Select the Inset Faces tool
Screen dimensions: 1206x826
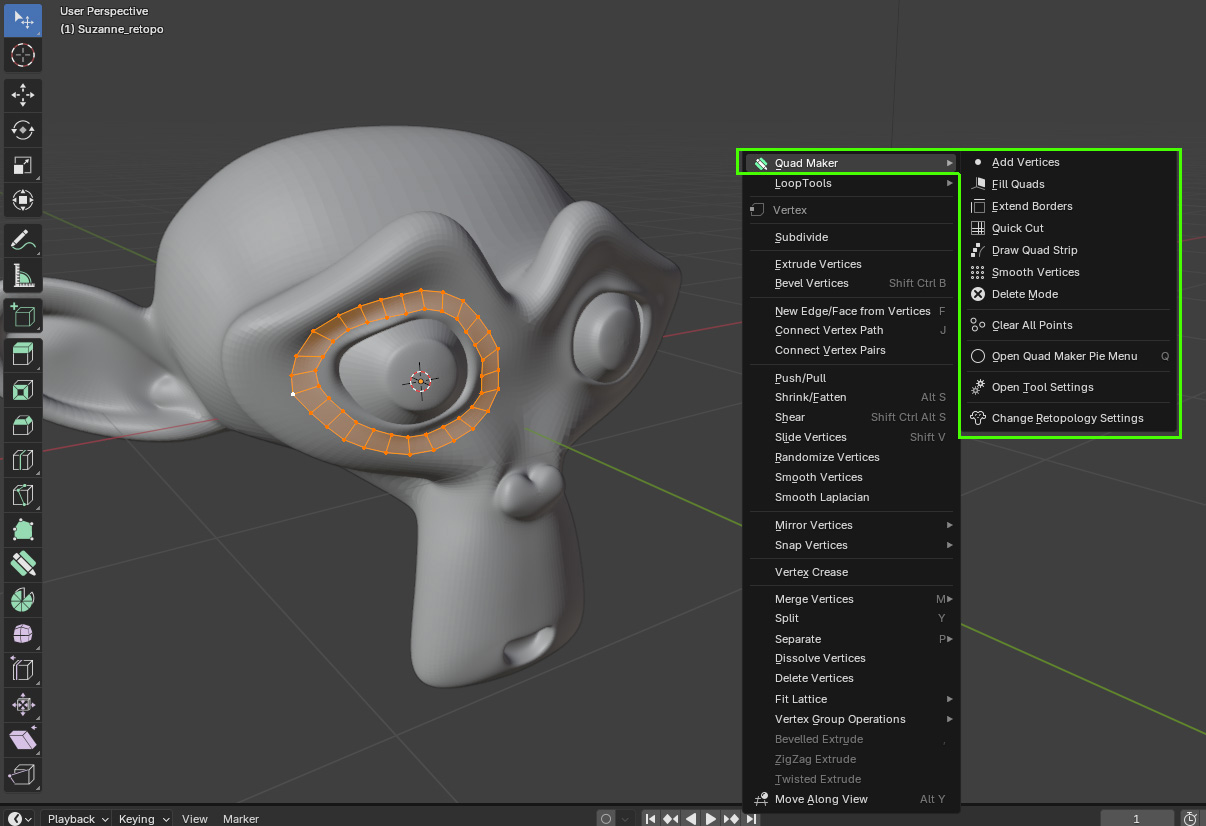pos(23,390)
